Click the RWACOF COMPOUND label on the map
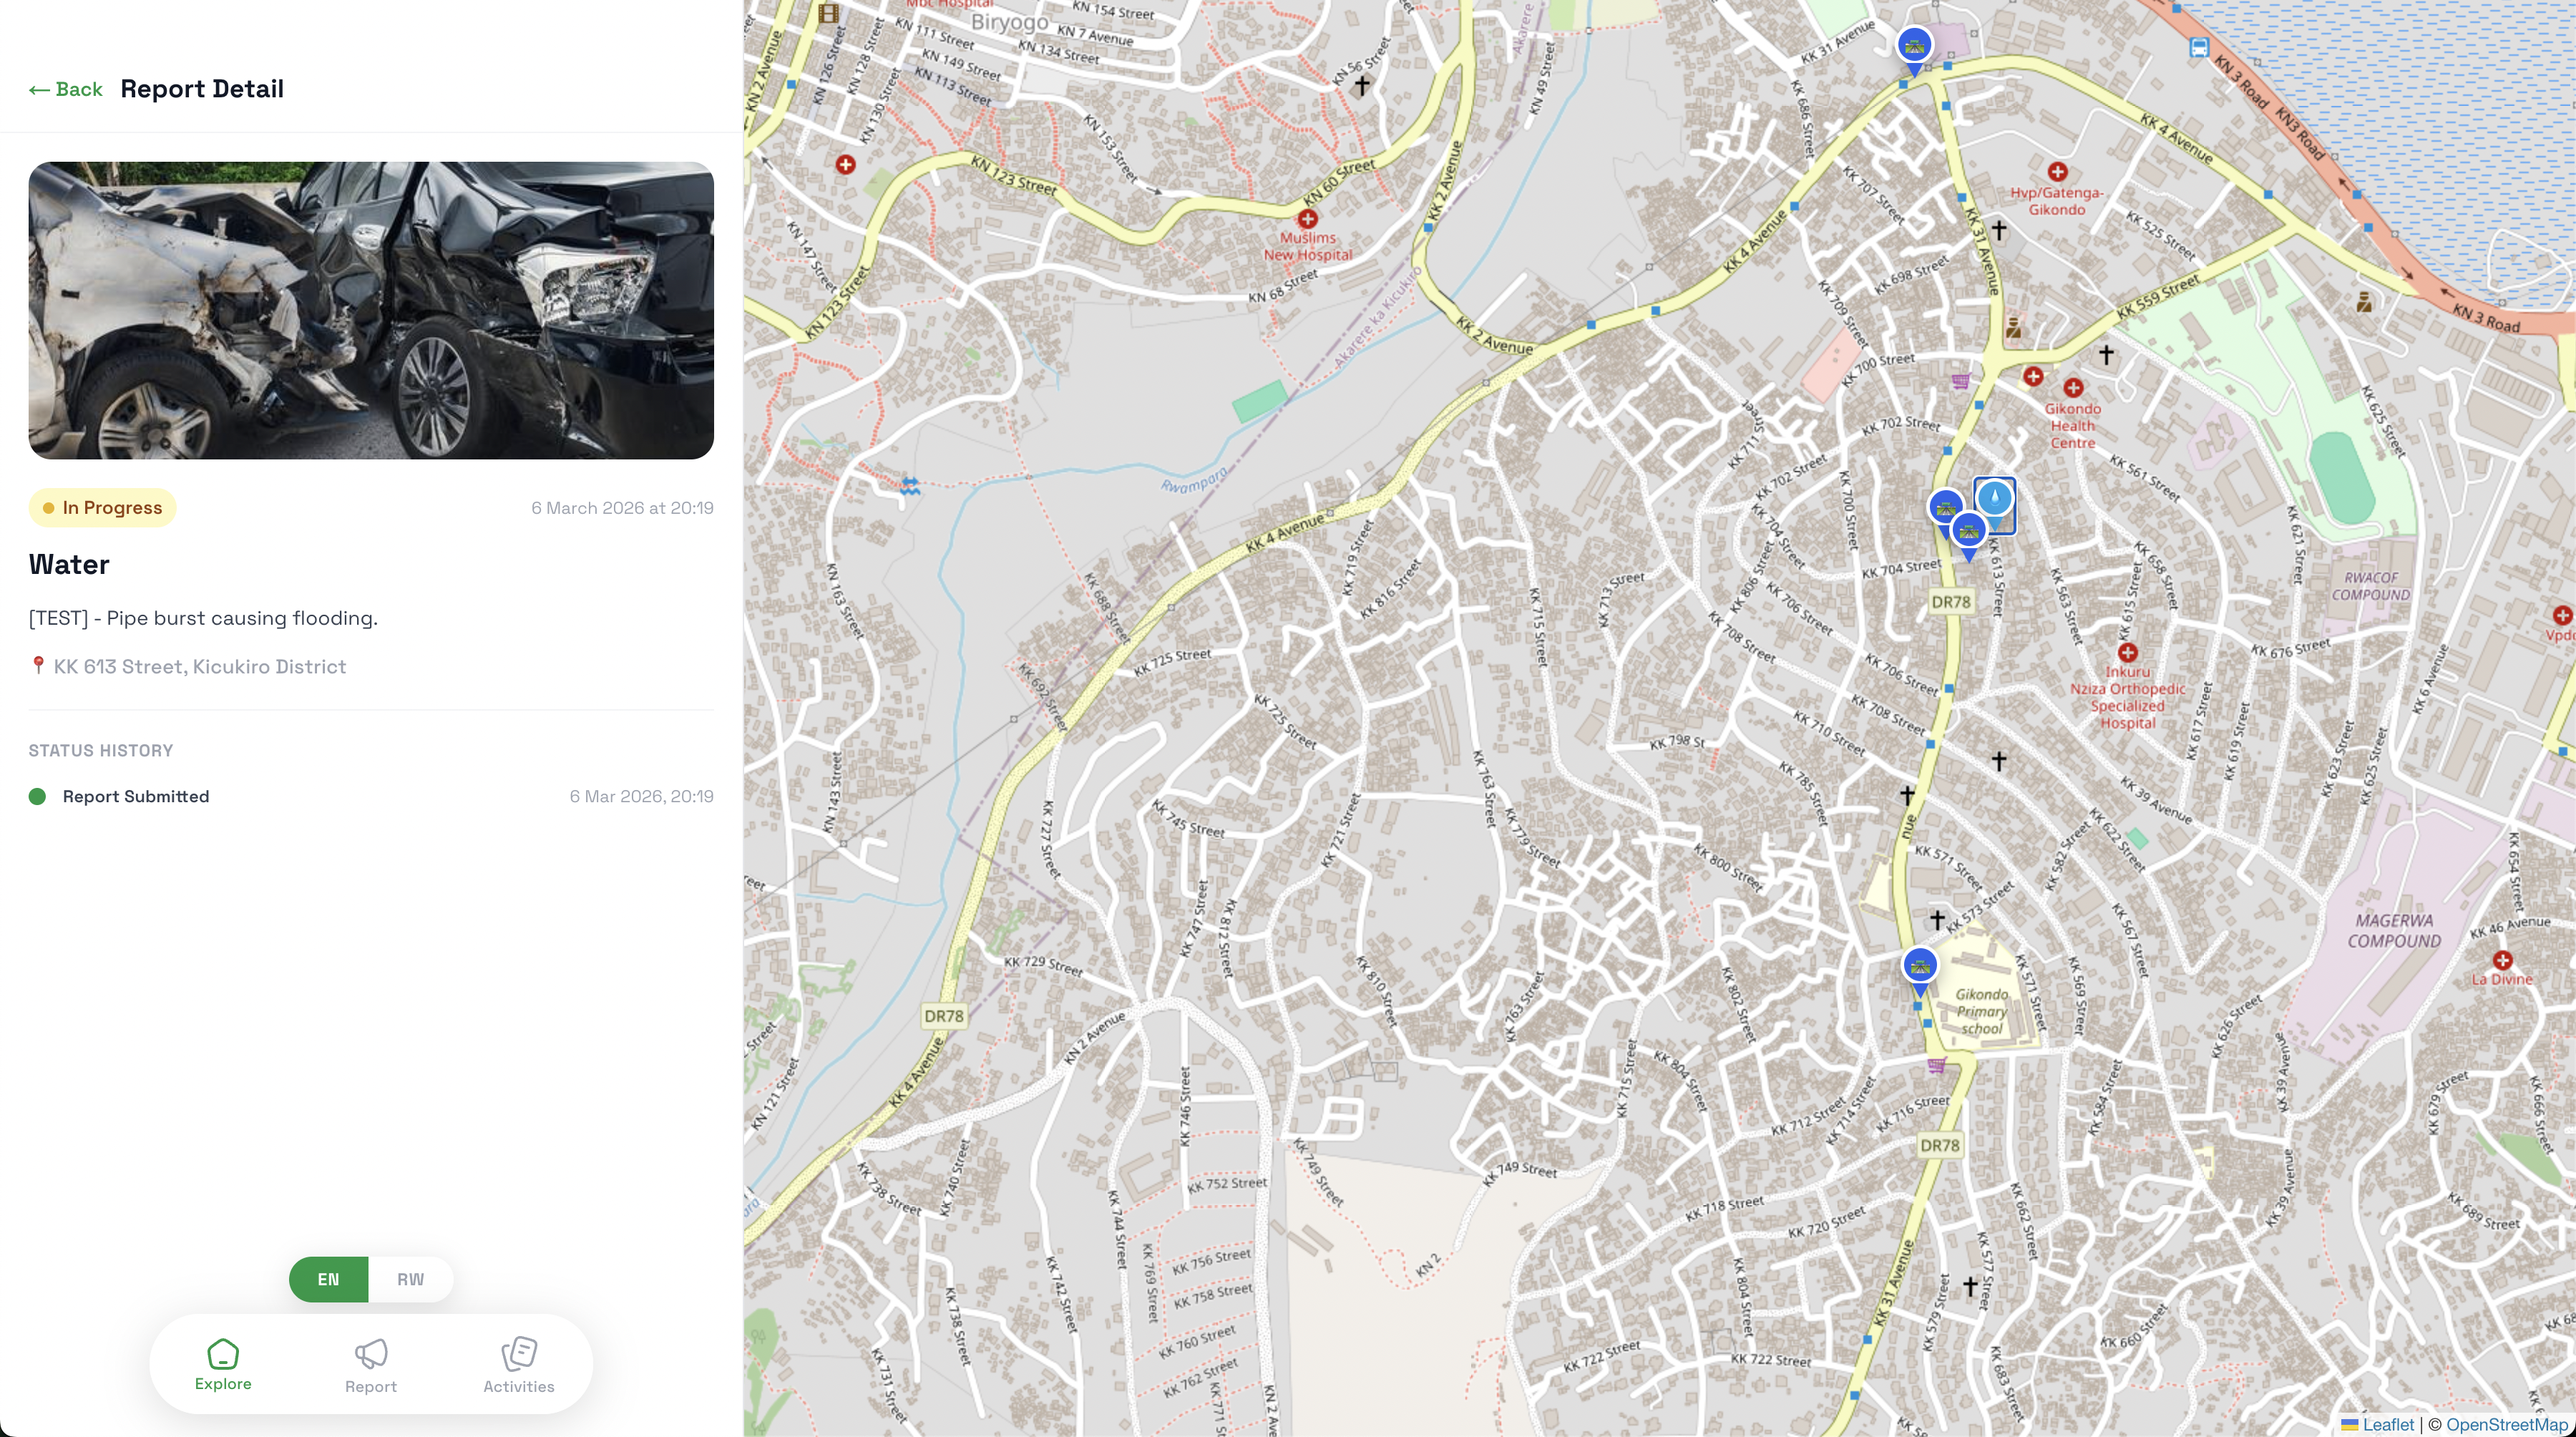 coord(2370,586)
